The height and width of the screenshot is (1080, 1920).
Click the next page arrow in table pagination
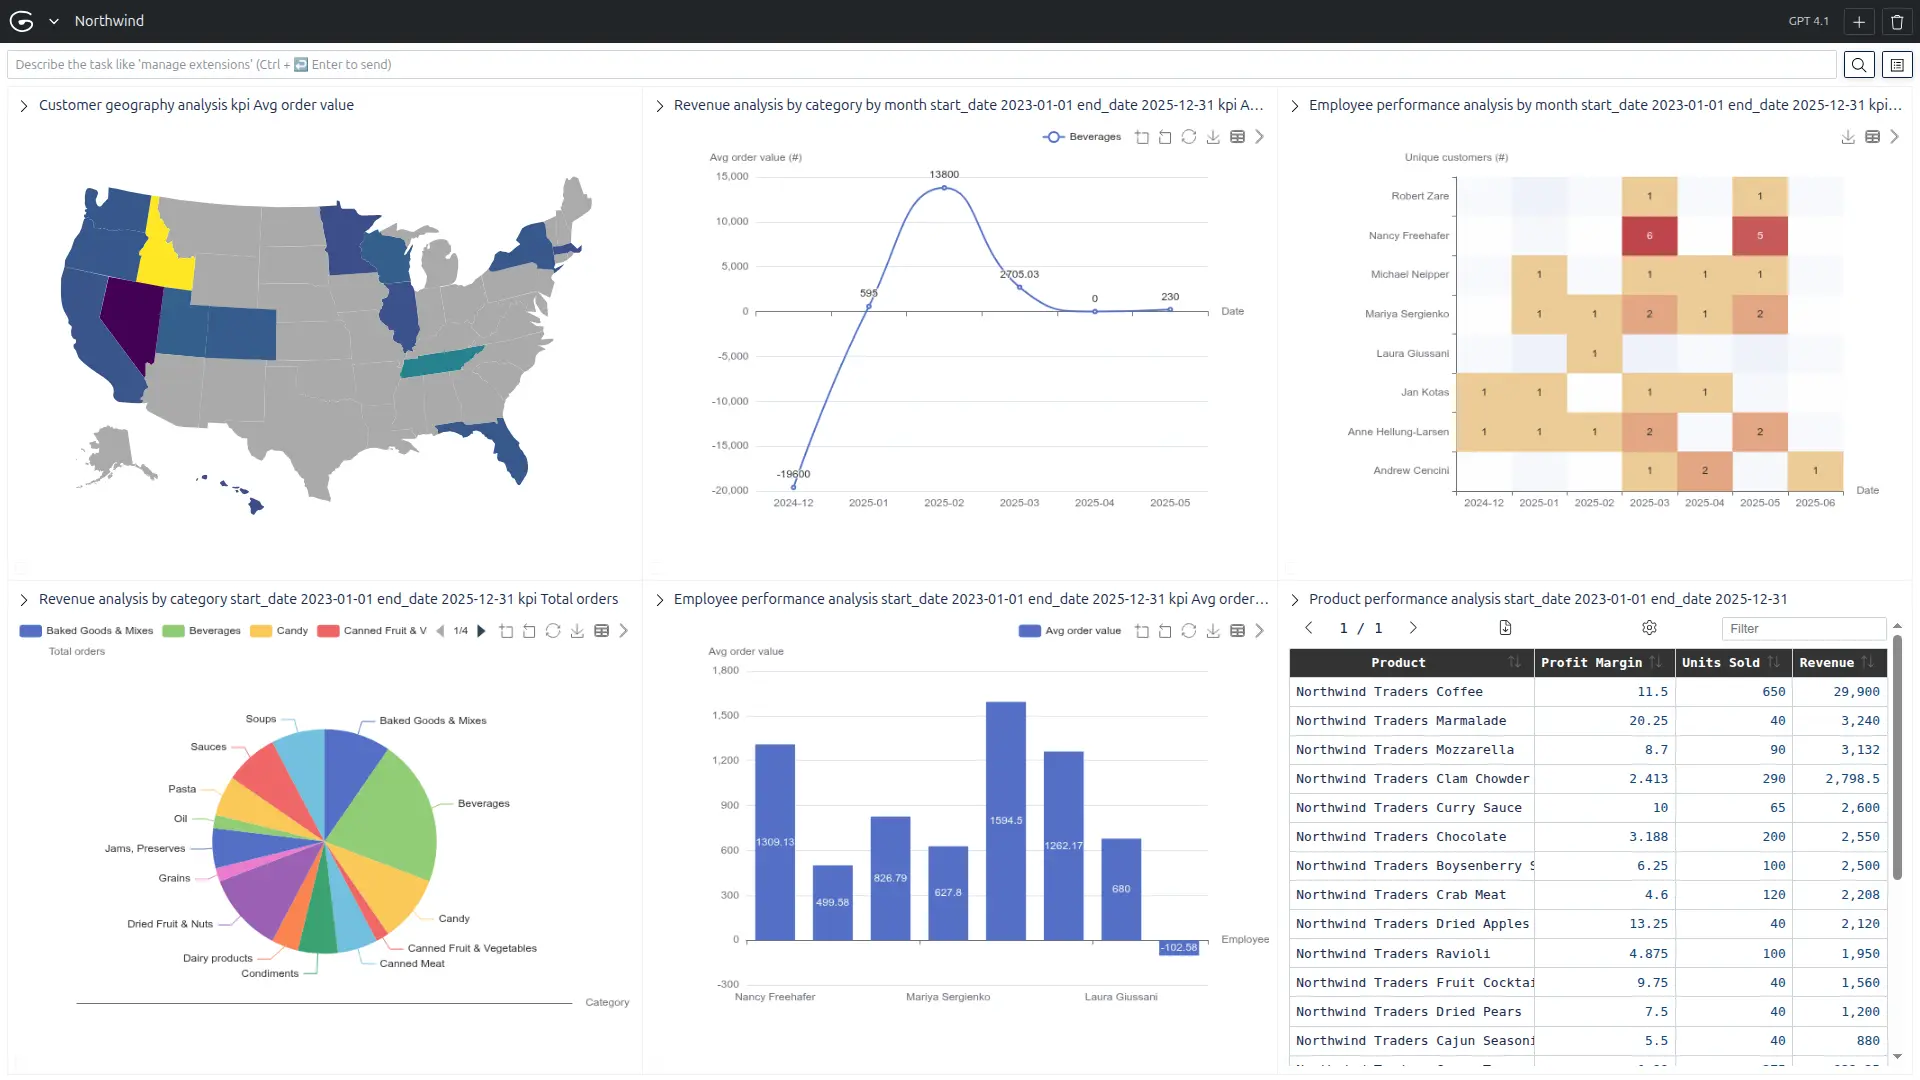[x=1413, y=628]
